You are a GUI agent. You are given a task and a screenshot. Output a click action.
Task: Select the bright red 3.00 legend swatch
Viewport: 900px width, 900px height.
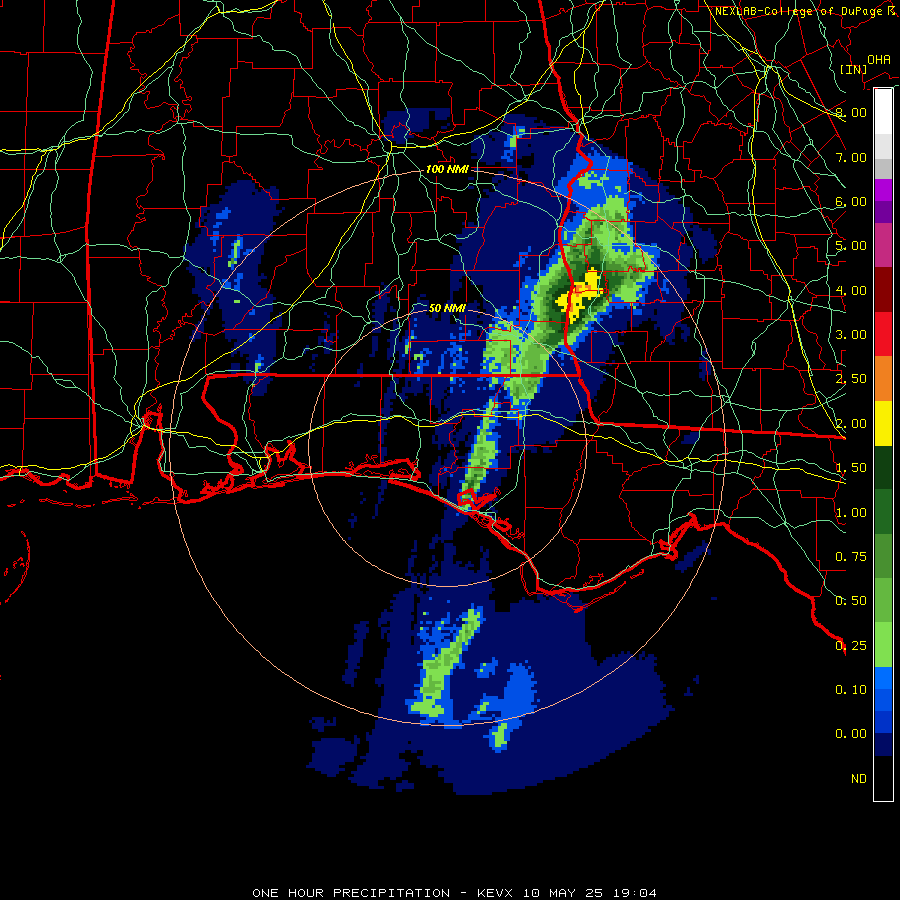tap(883, 334)
